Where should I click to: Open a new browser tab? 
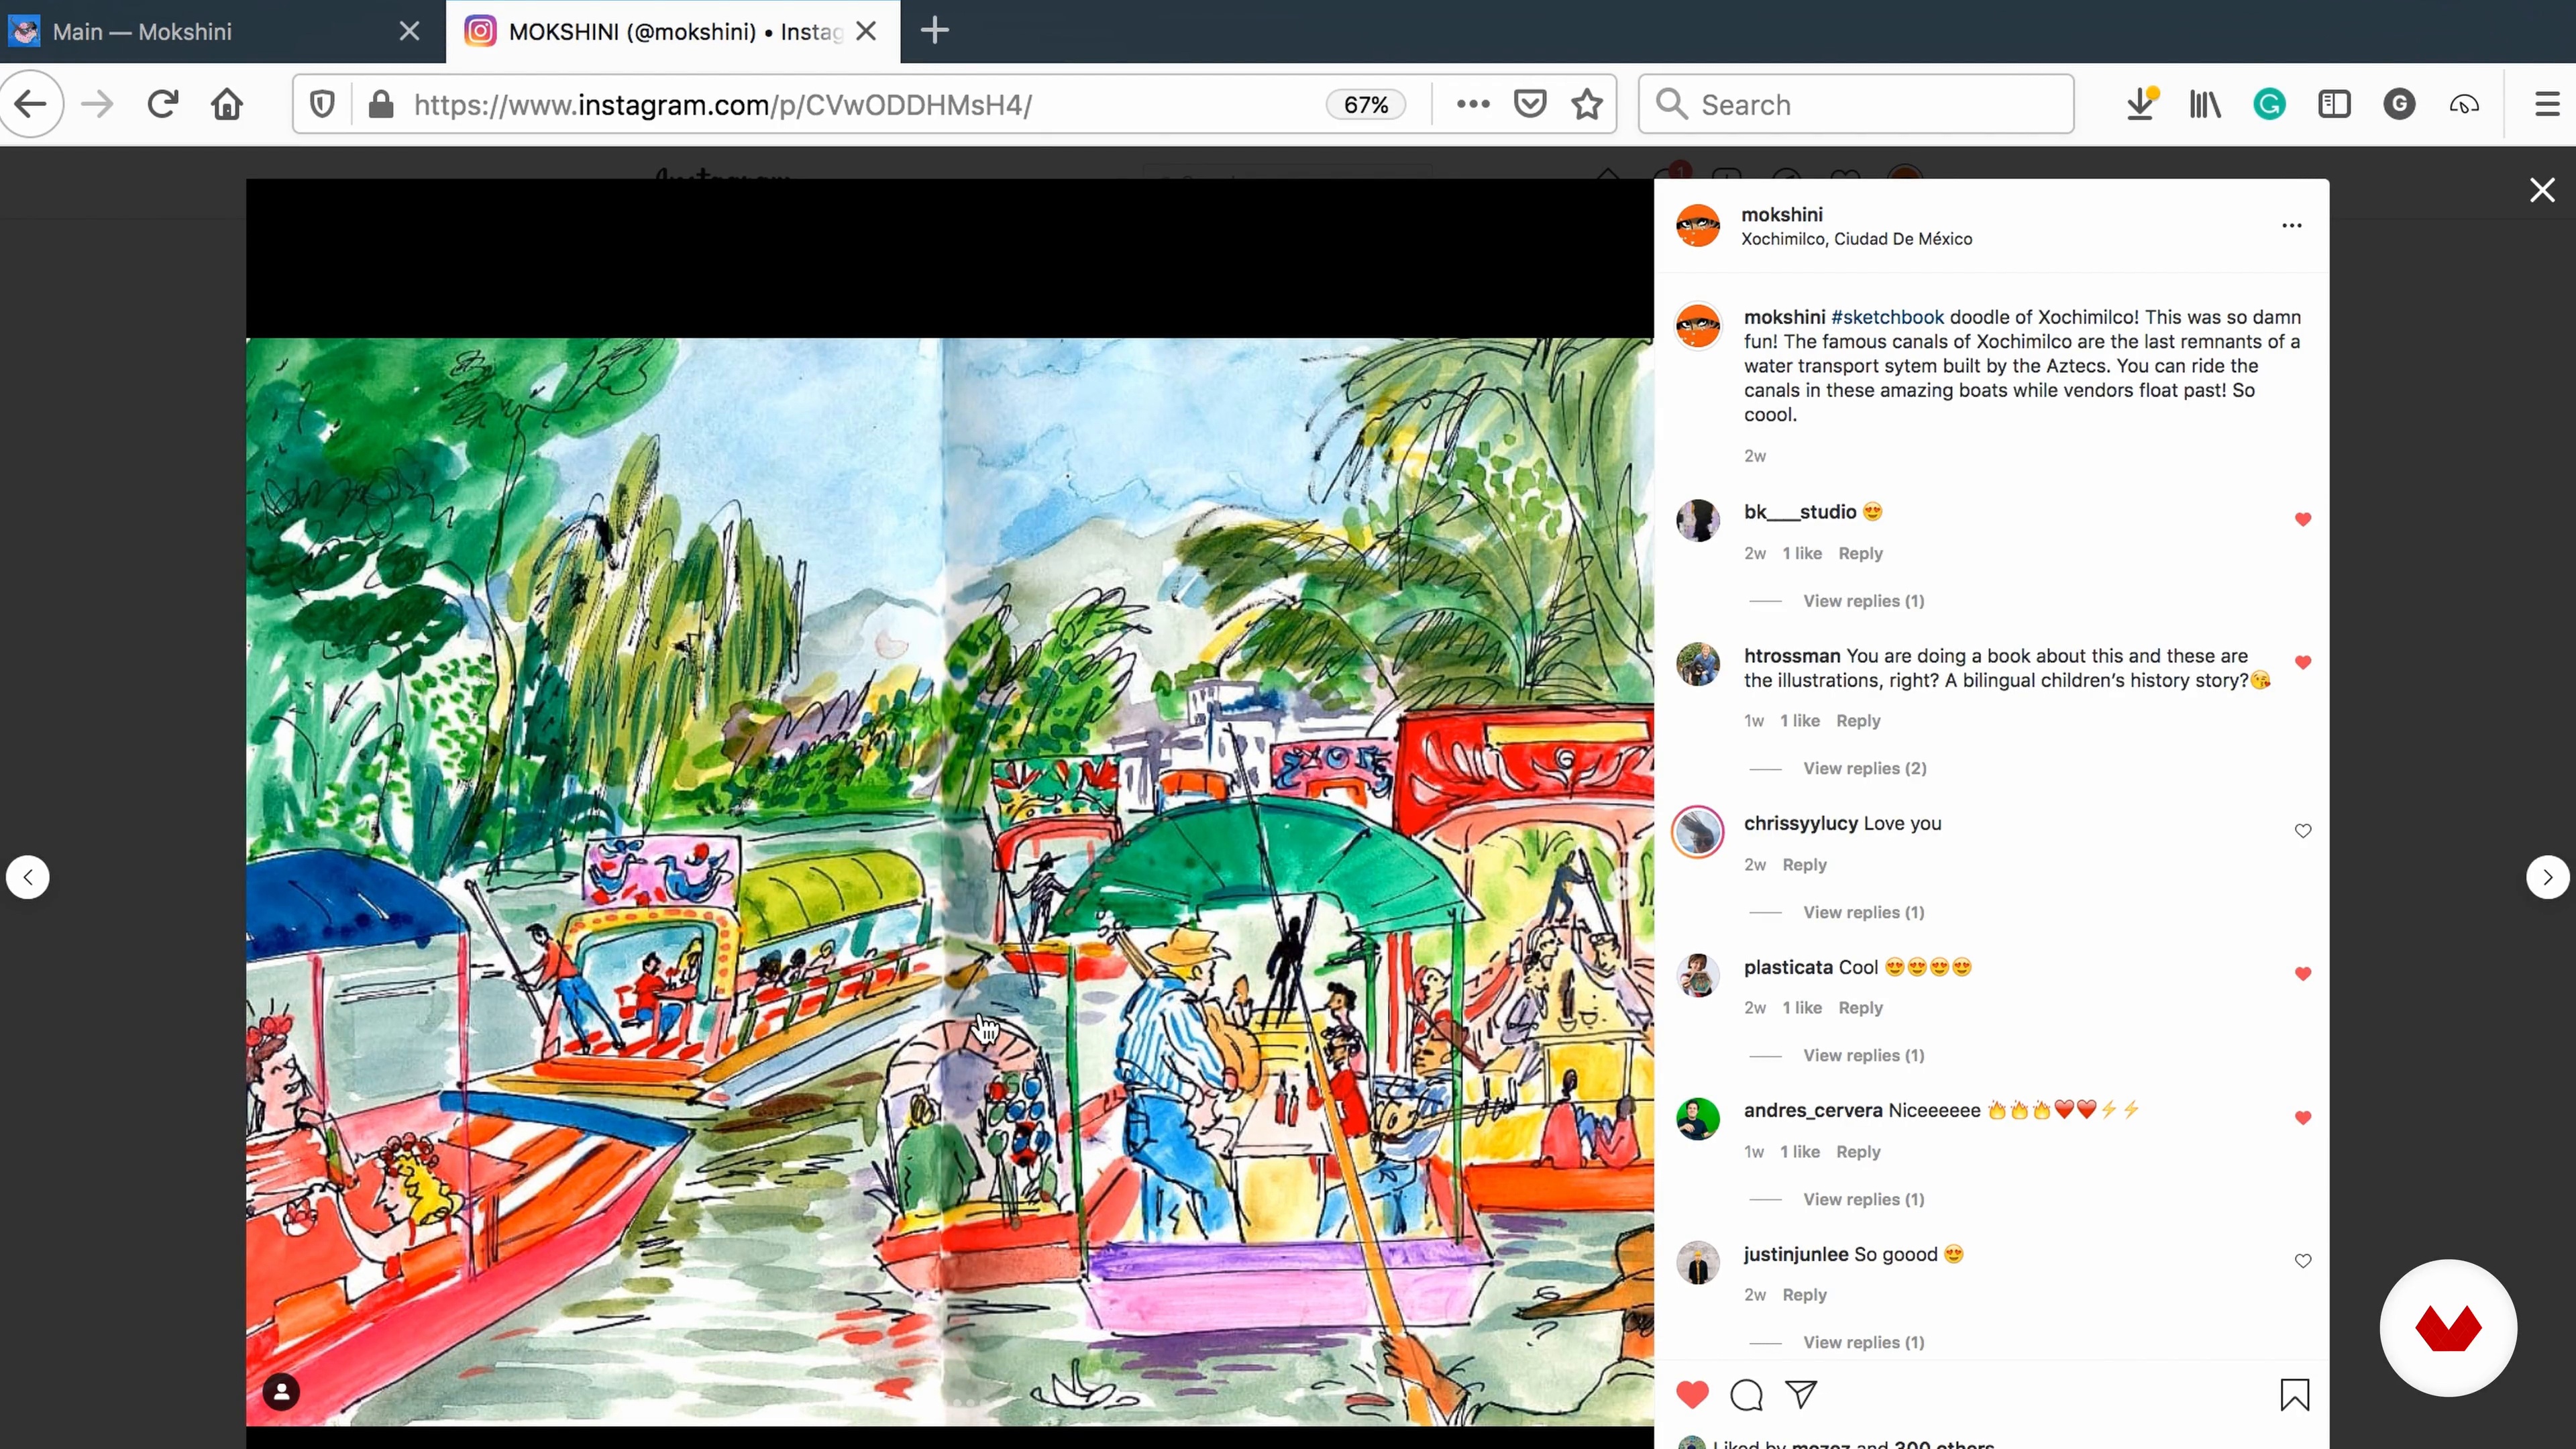coord(934,31)
